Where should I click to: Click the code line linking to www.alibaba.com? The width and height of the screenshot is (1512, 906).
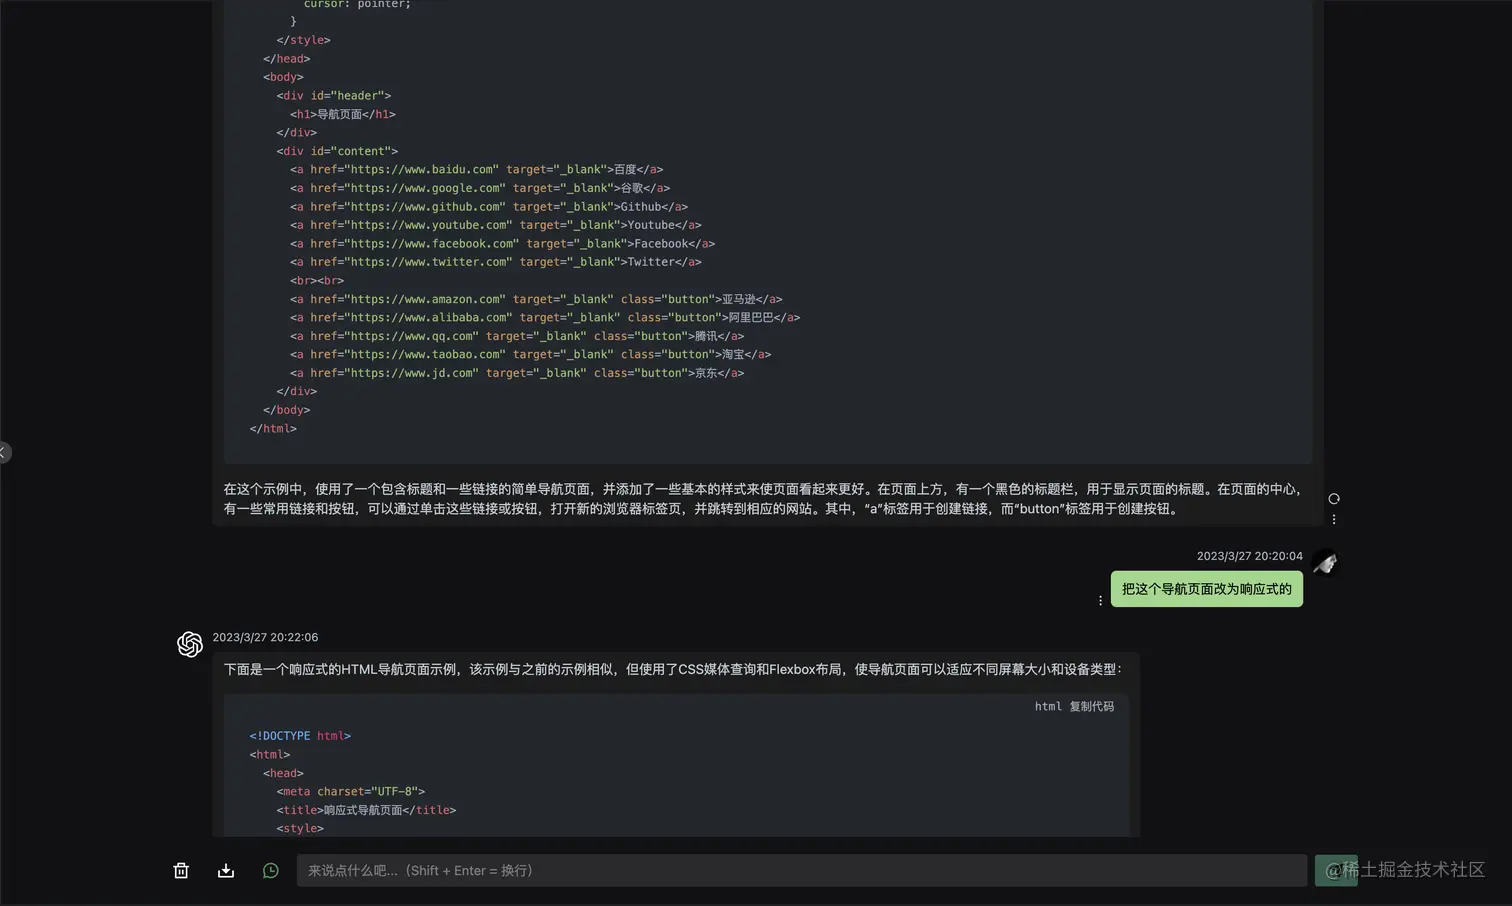(x=545, y=318)
